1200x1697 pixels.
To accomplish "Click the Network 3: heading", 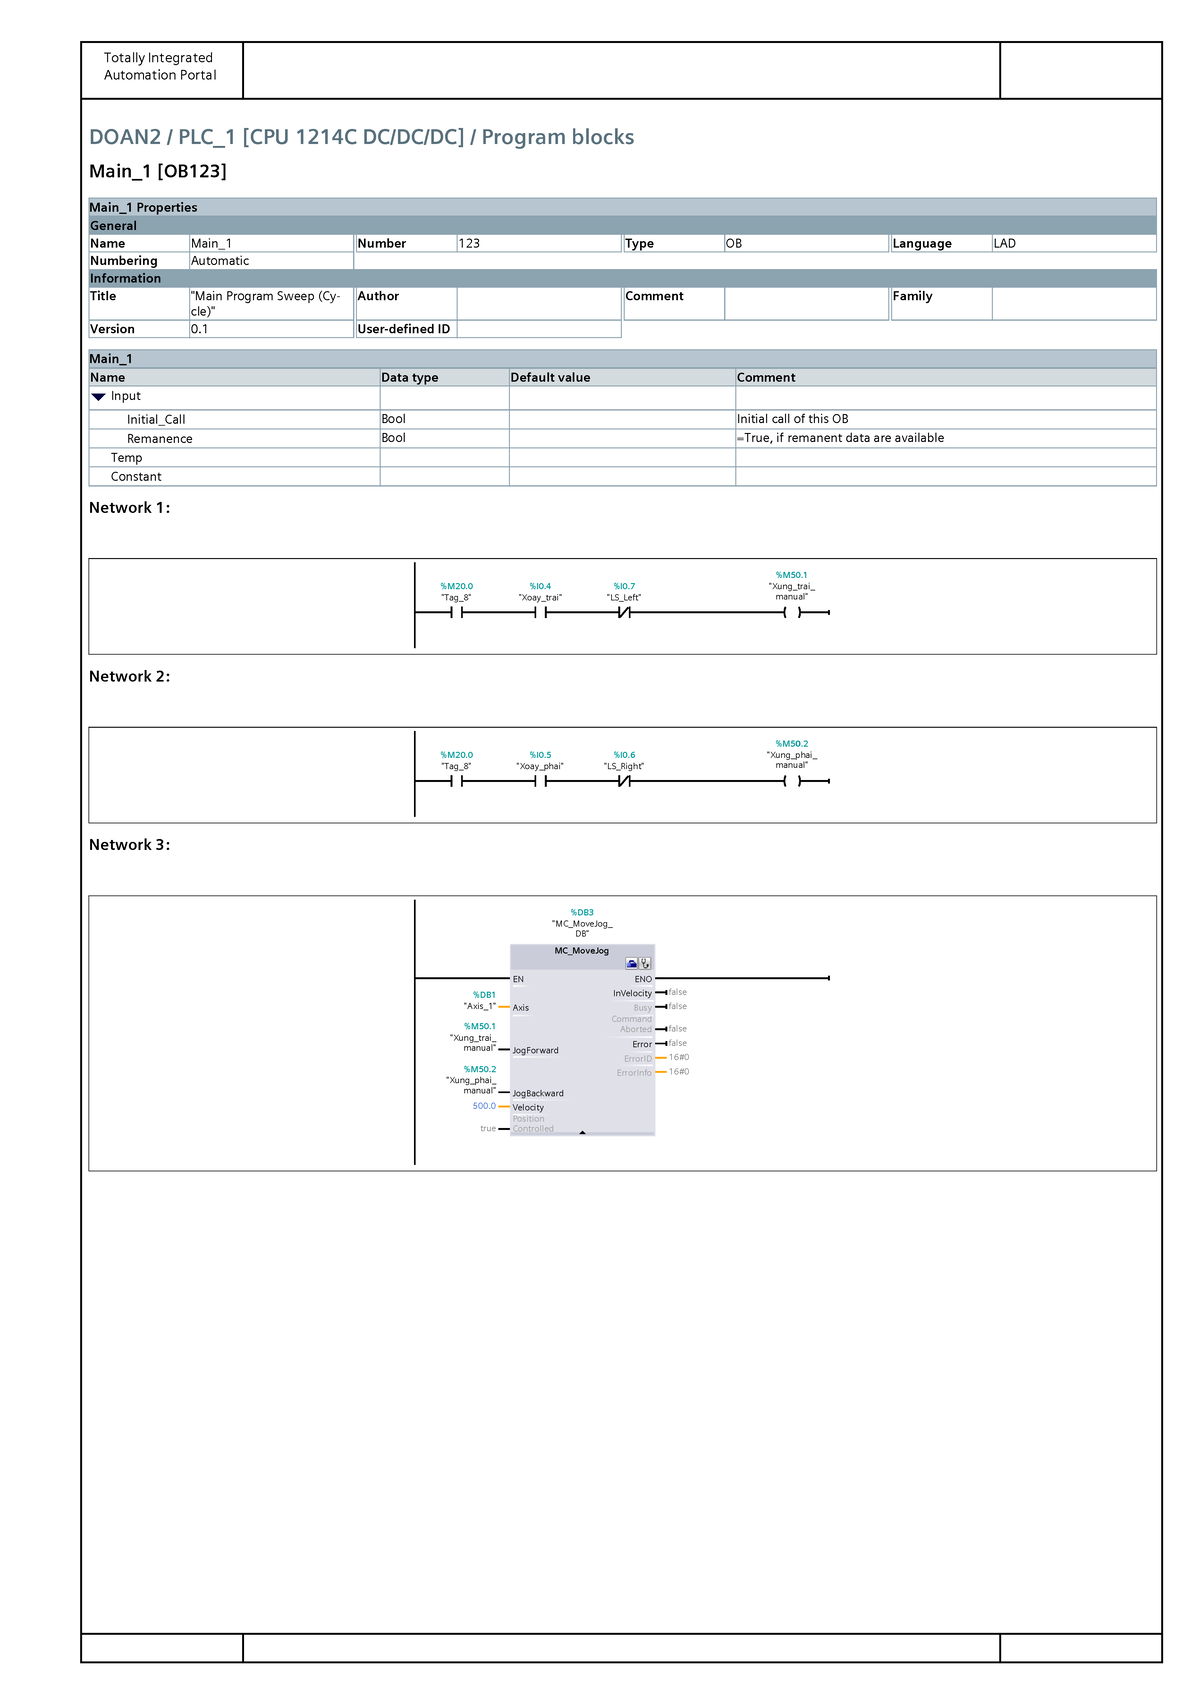I will tap(129, 845).
